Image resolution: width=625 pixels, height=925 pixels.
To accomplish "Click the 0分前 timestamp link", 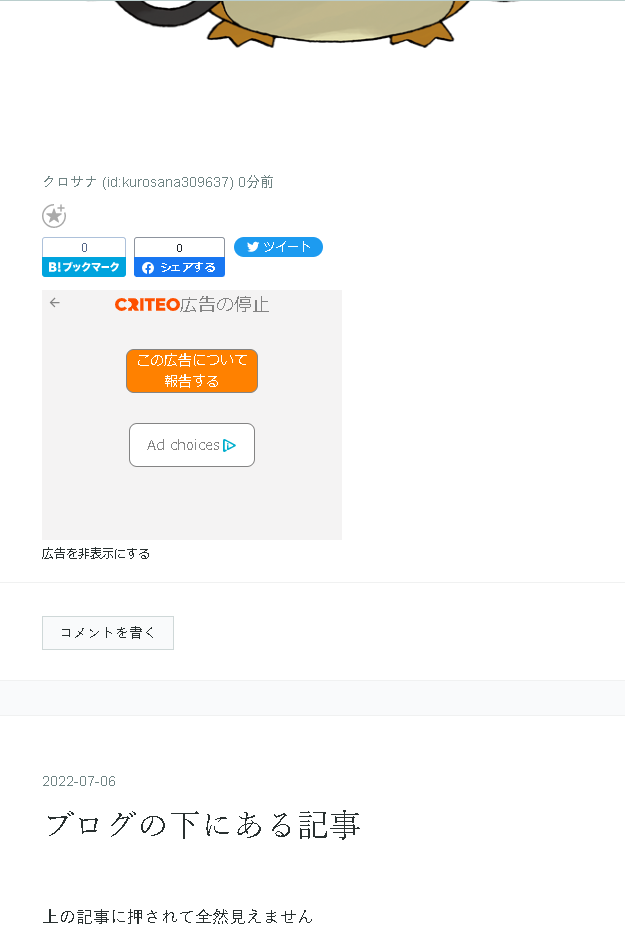I will coord(256,182).
